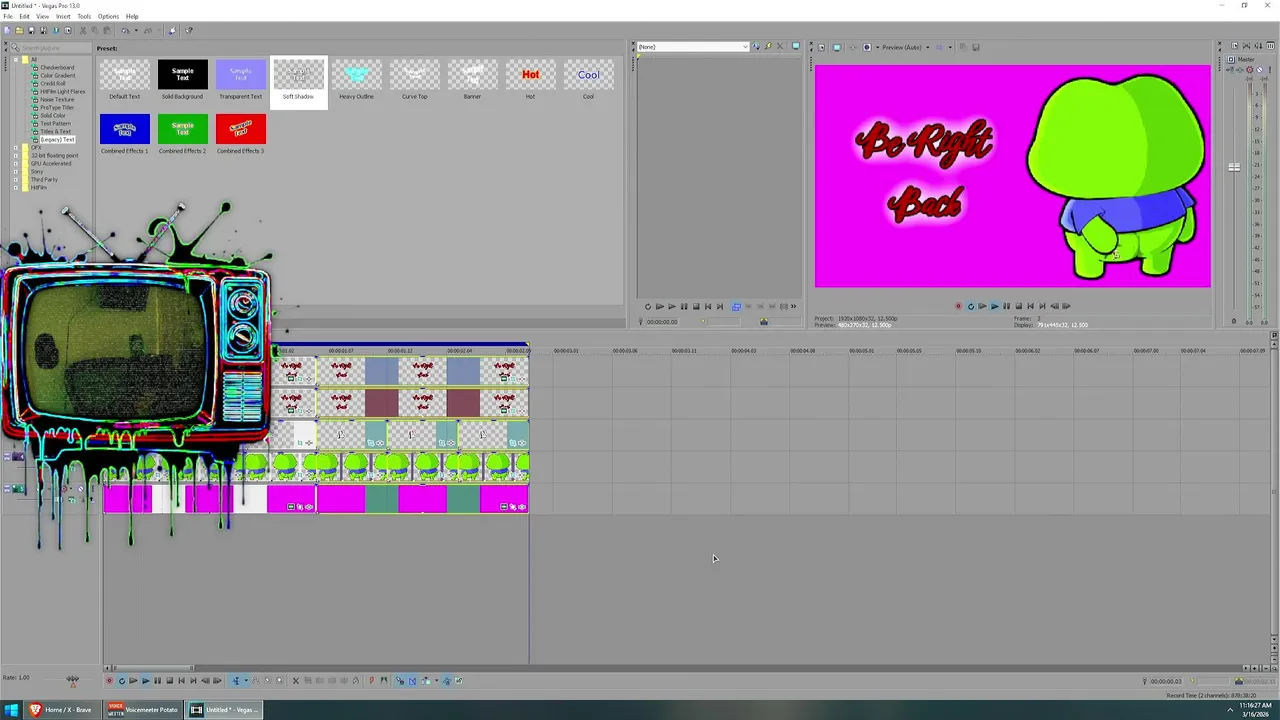Collapse the All folder in plug-in tree
This screenshot has width=1280, height=720.
[15, 60]
